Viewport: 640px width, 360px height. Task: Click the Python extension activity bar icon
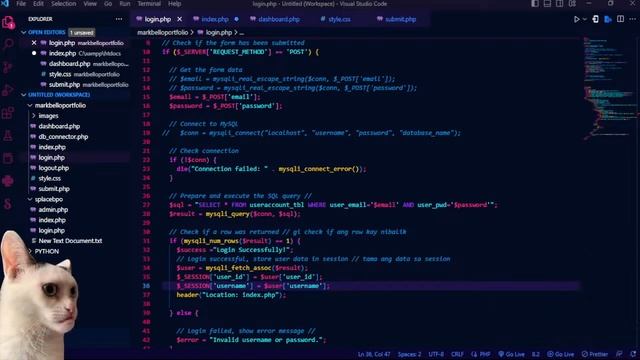tap(8, 181)
